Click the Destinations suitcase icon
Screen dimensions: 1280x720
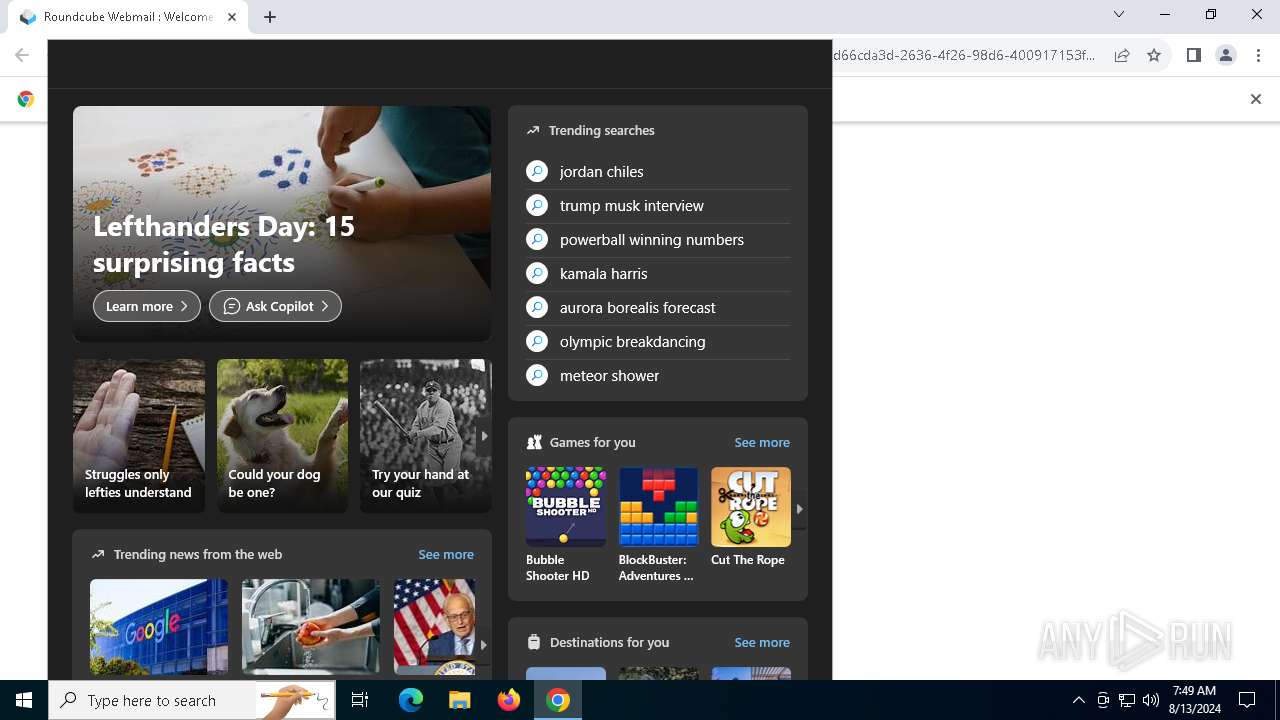tap(534, 642)
